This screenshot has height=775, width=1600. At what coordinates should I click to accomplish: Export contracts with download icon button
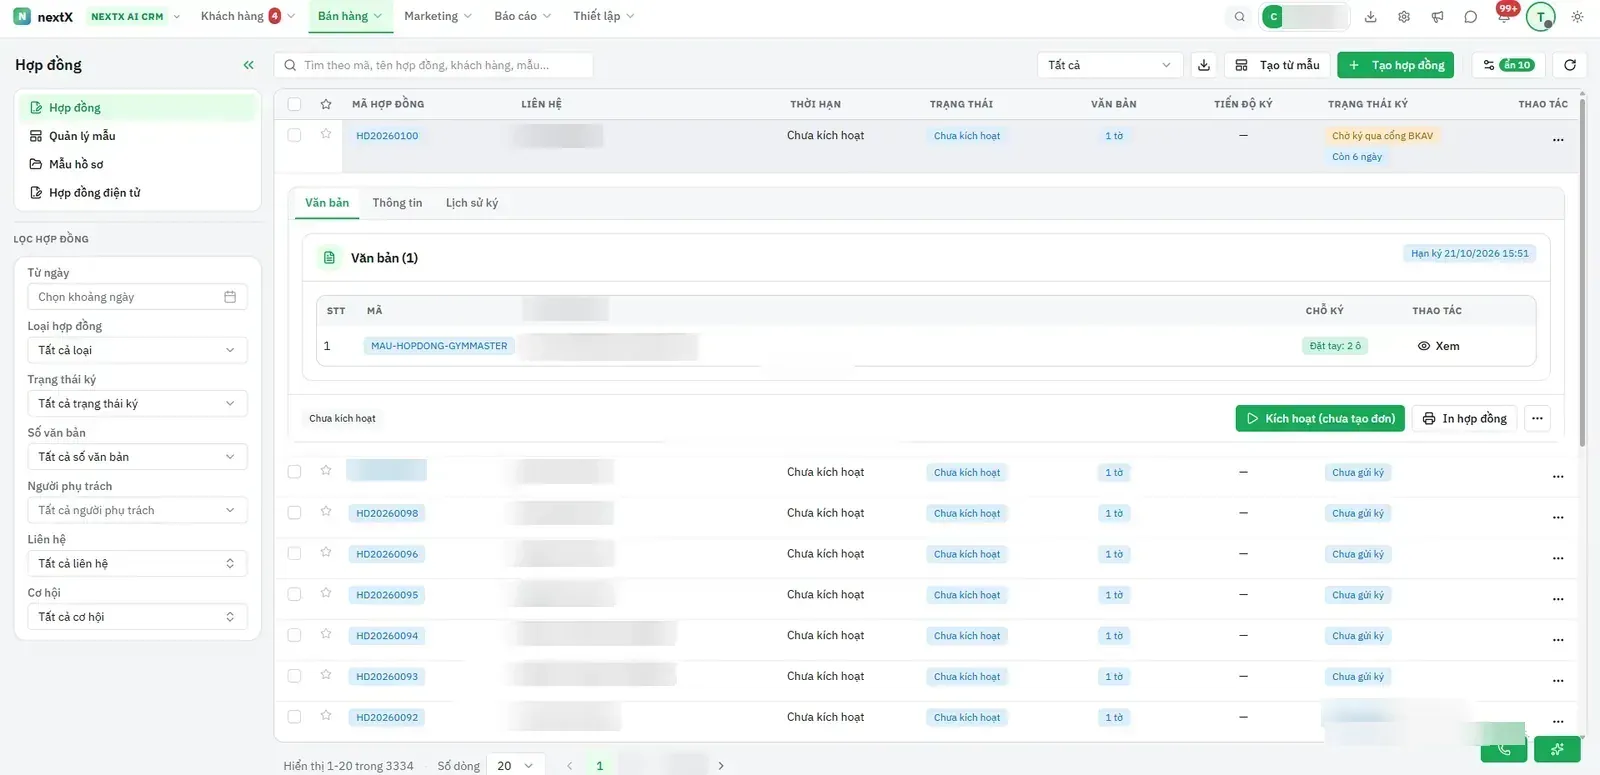(1204, 65)
